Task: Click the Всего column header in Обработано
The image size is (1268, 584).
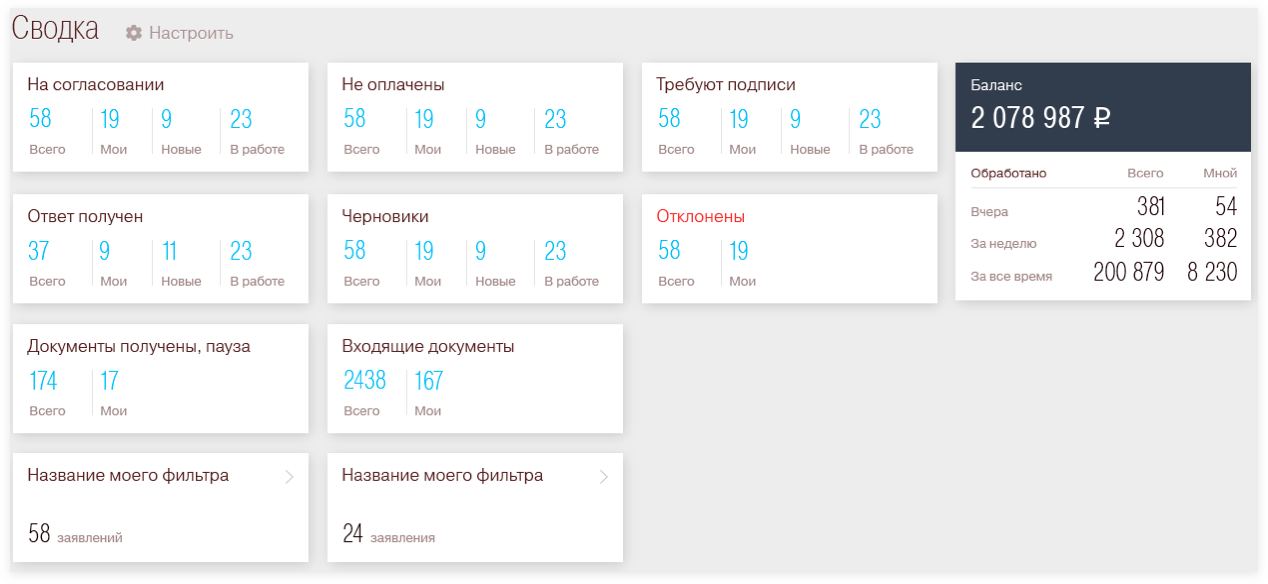Action: coord(1146,173)
